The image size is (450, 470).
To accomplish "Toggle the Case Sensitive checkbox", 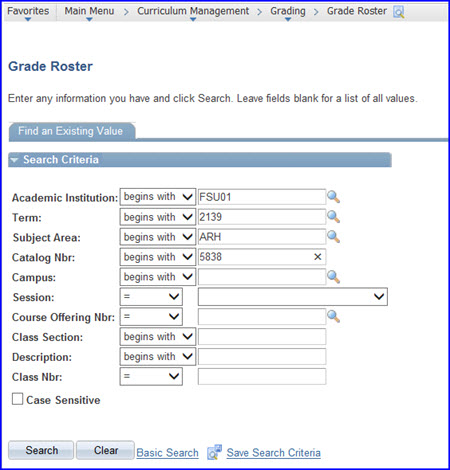I will coord(17,399).
